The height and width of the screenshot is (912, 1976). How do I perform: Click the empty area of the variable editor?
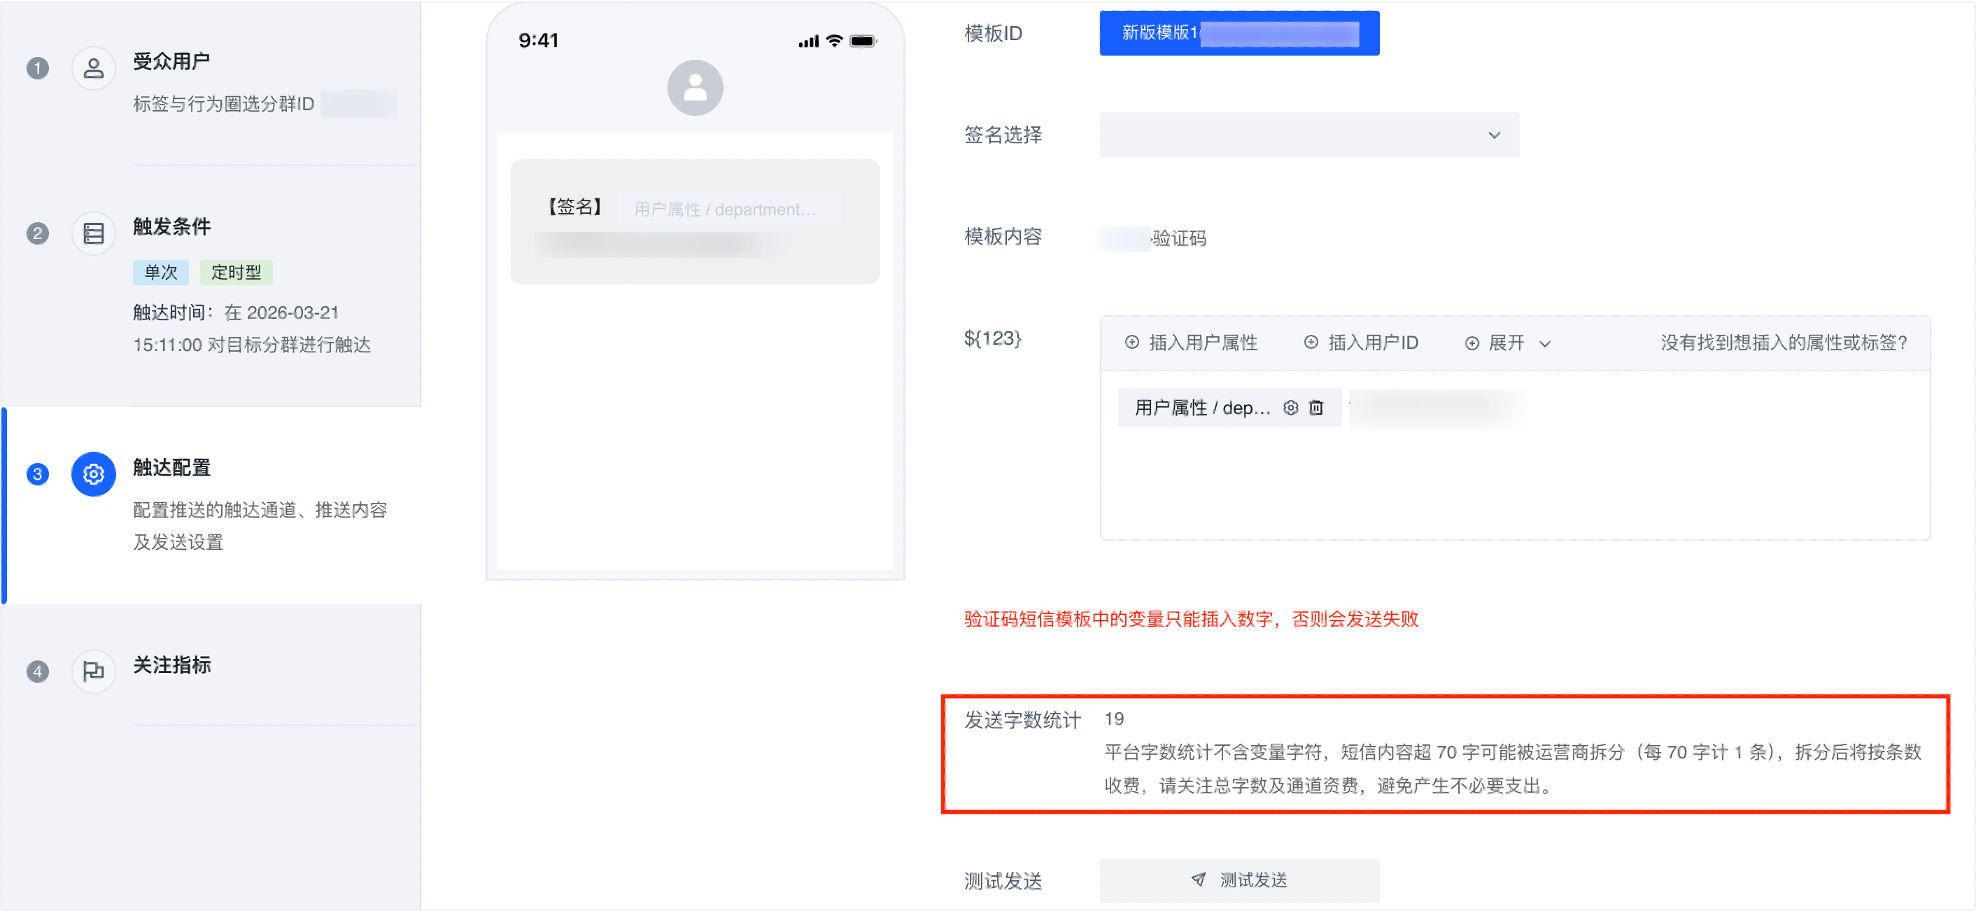pyautogui.click(x=1514, y=485)
